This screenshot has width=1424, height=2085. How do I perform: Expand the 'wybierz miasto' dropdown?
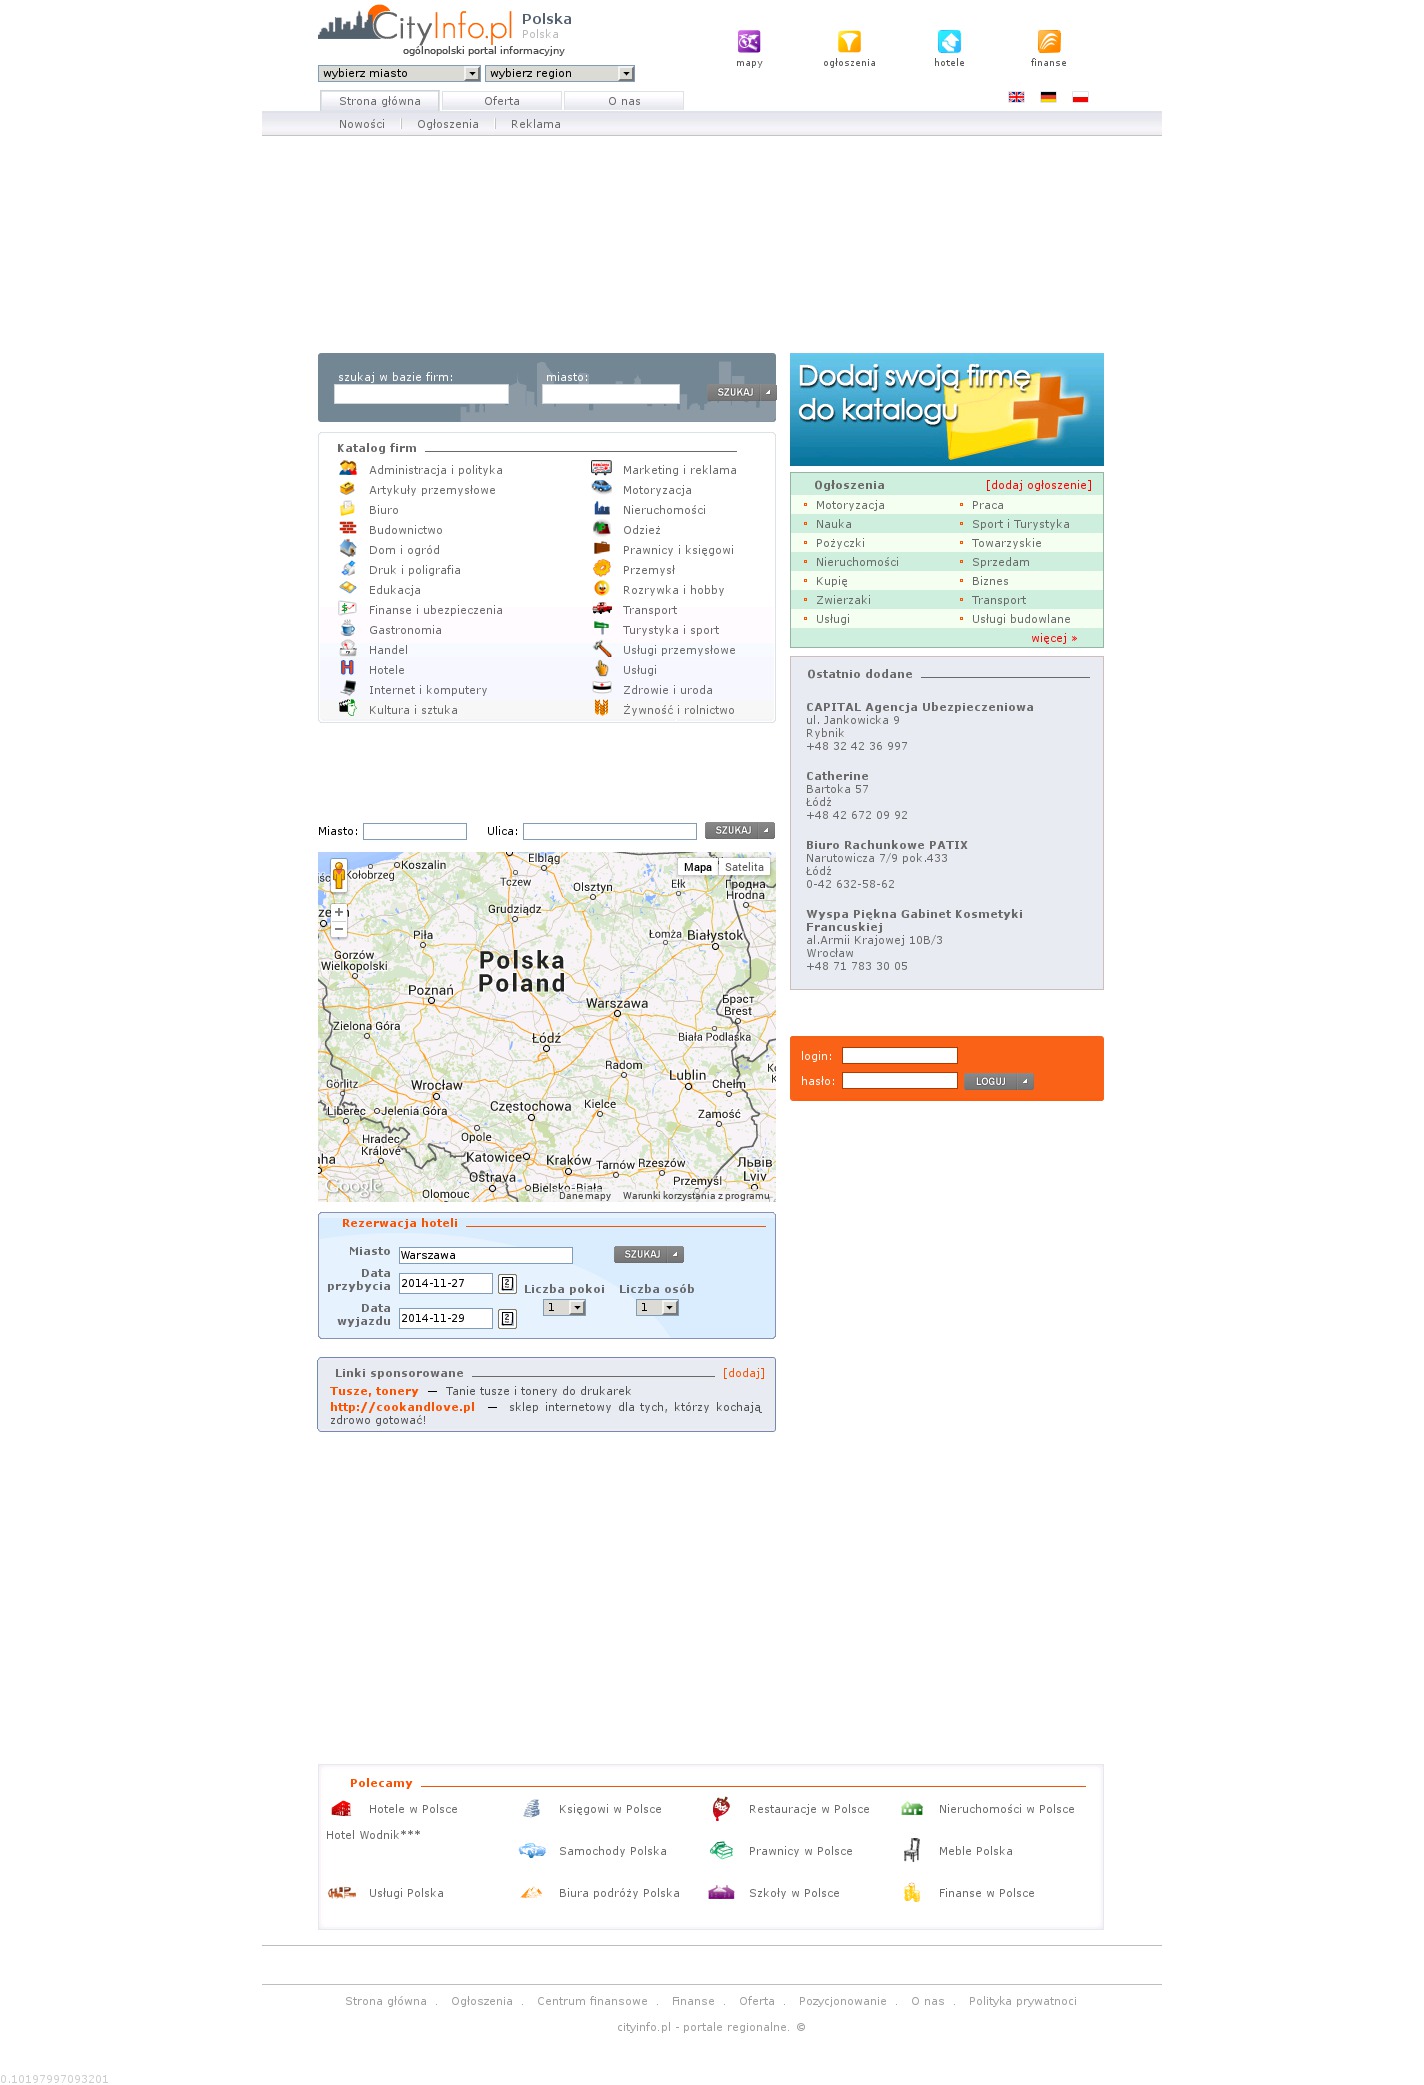pyautogui.click(x=472, y=74)
